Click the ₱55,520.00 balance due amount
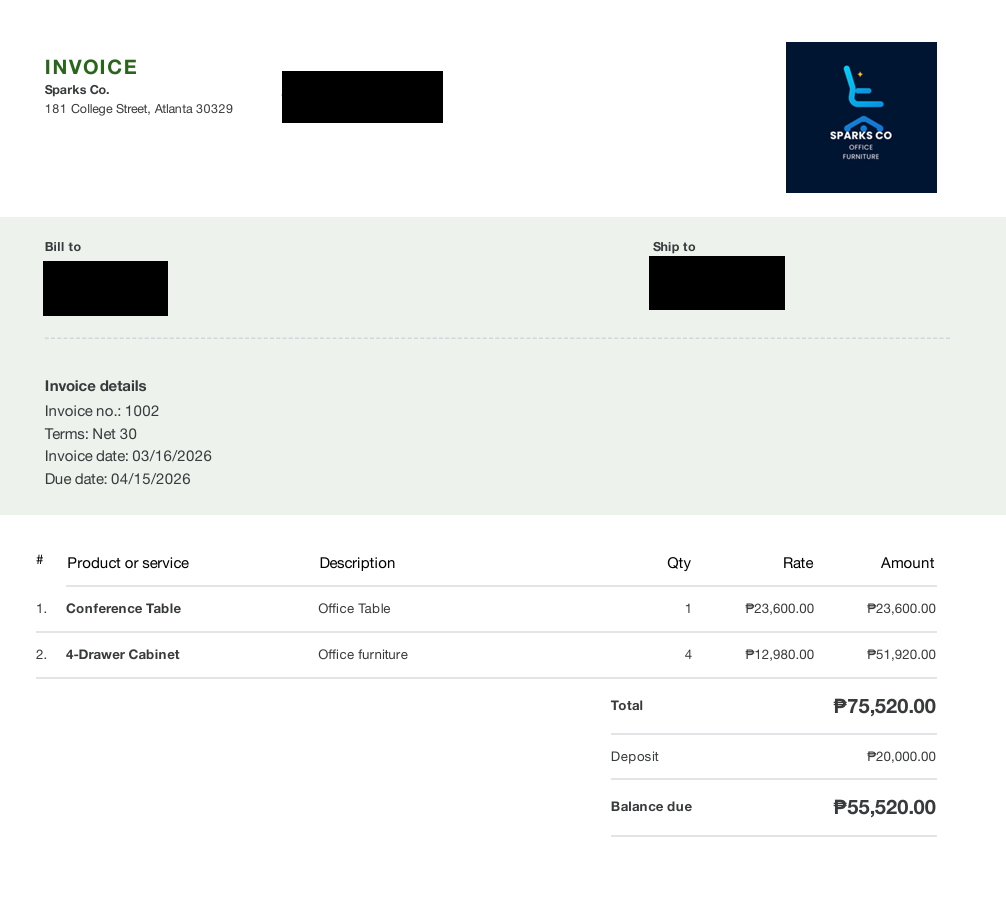The width and height of the screenshot is (1006, 905). pyautogui.click(x=884, y=807)
